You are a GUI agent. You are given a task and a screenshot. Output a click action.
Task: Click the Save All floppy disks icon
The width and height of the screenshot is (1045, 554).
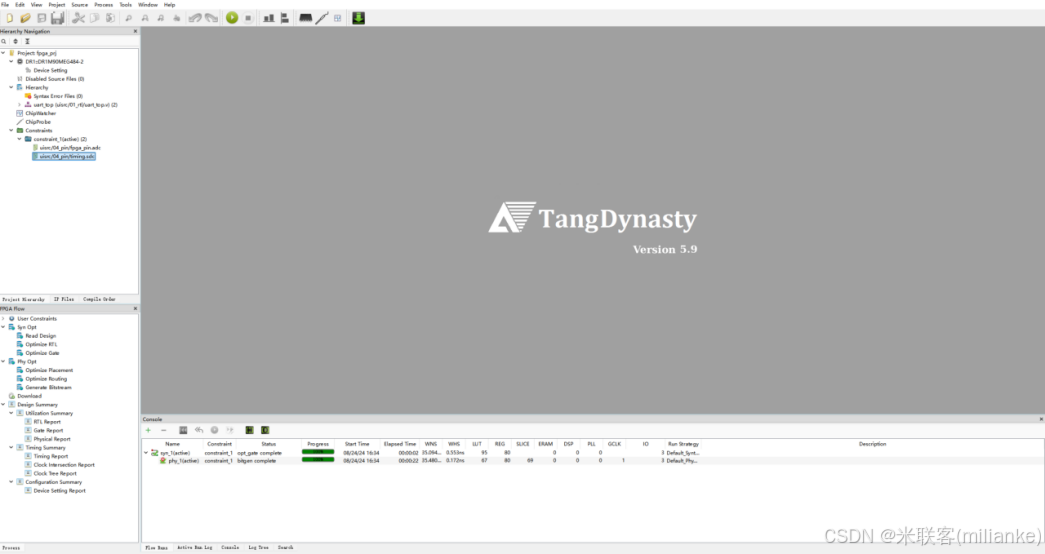(x=58, y=18)
